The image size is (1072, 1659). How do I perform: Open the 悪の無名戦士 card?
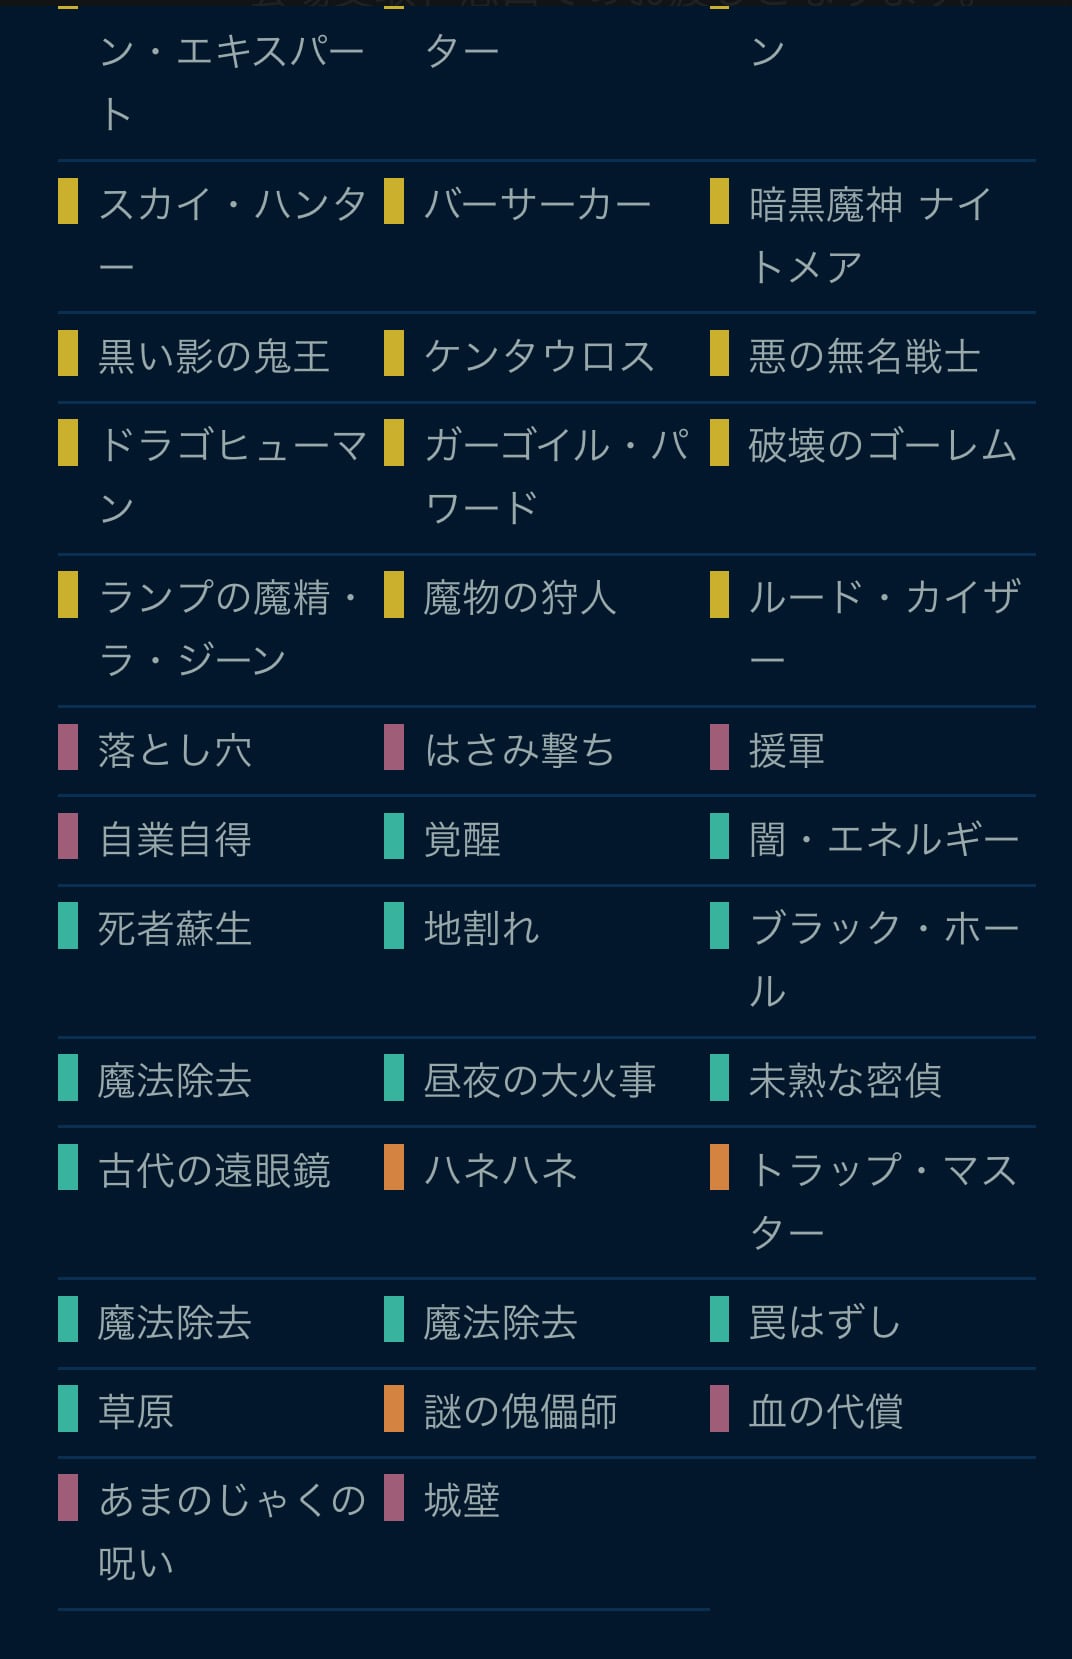(864, 356)
